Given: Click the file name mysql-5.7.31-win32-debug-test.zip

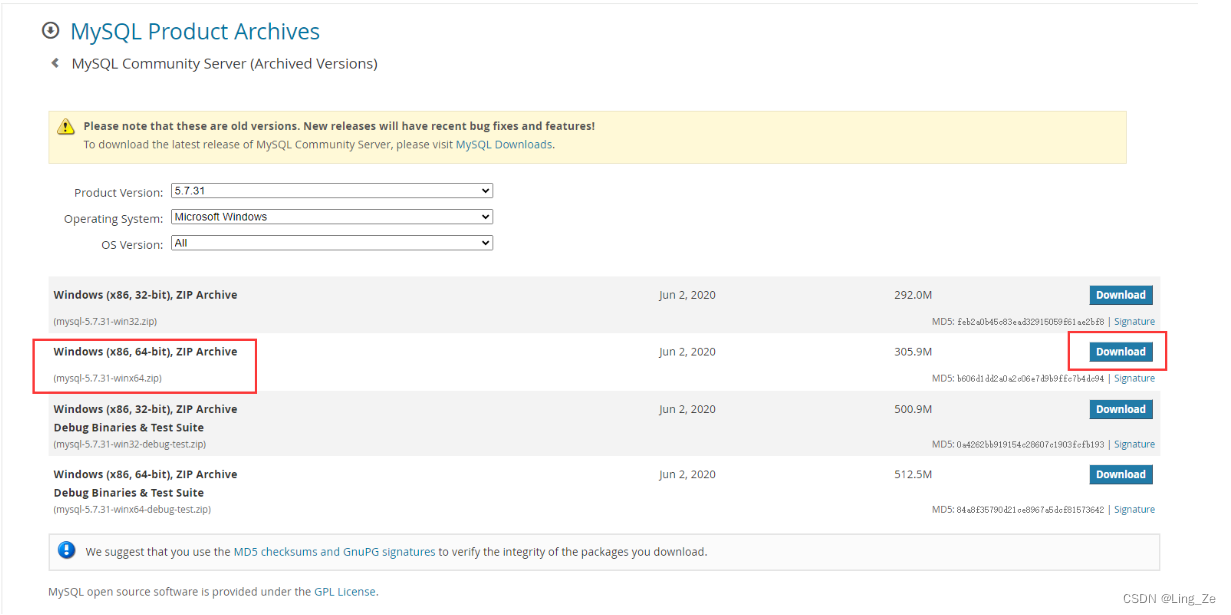Looking at the screenshot, I should (130, 444).
